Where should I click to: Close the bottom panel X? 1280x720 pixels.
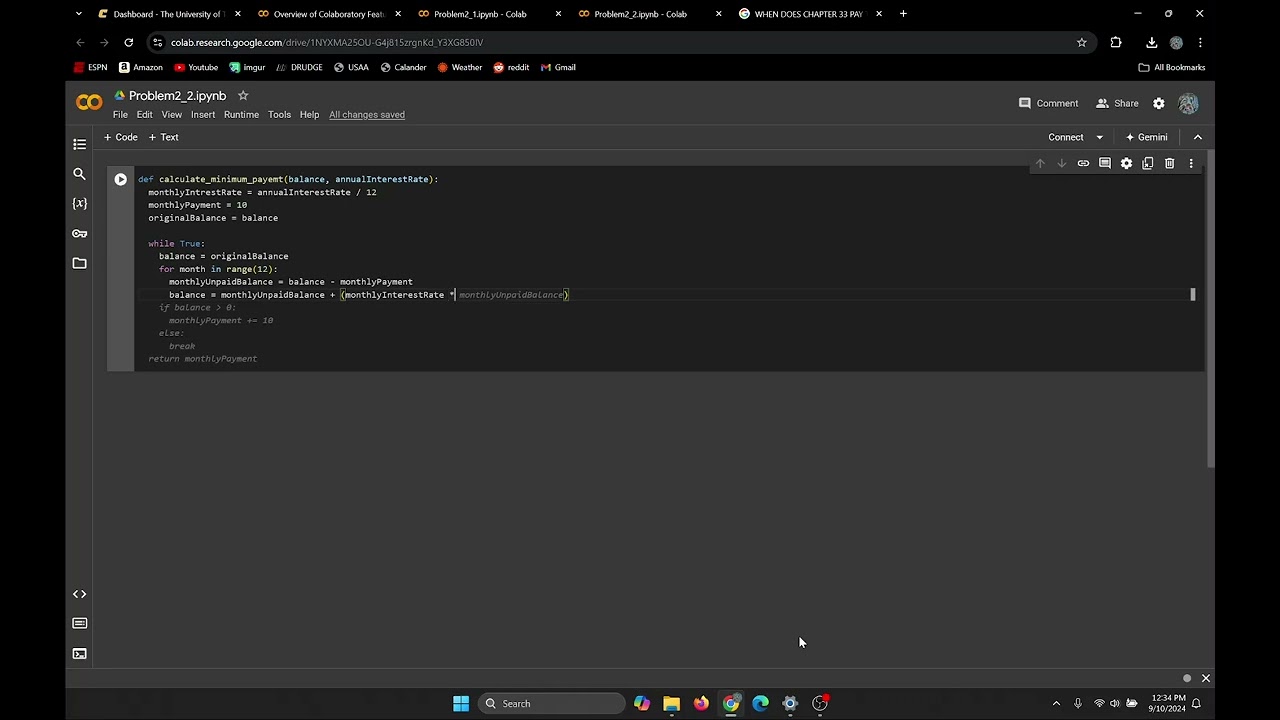coord(1206,678)
